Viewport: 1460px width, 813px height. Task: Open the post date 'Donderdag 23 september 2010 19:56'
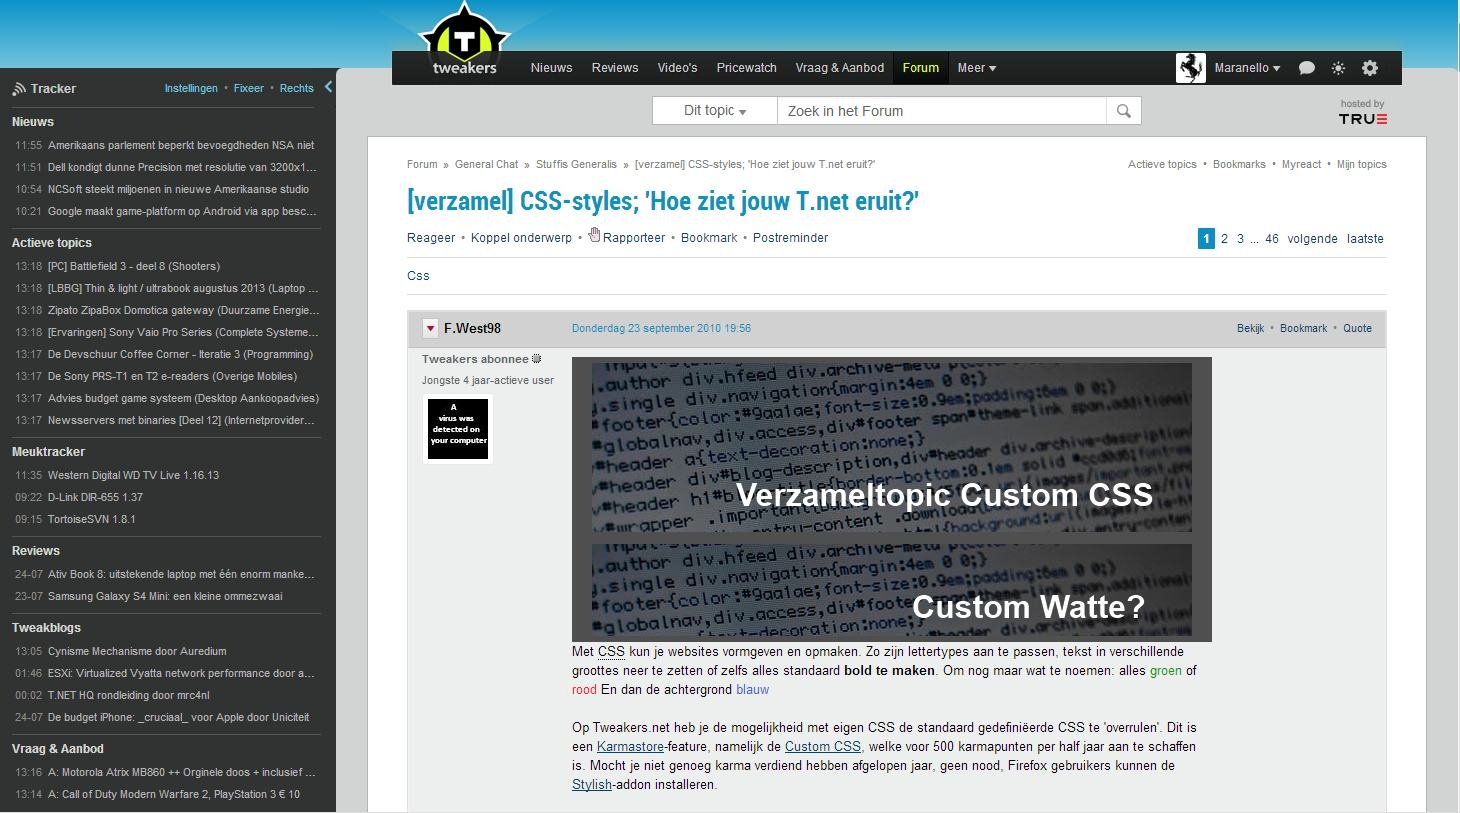[661, 328]
